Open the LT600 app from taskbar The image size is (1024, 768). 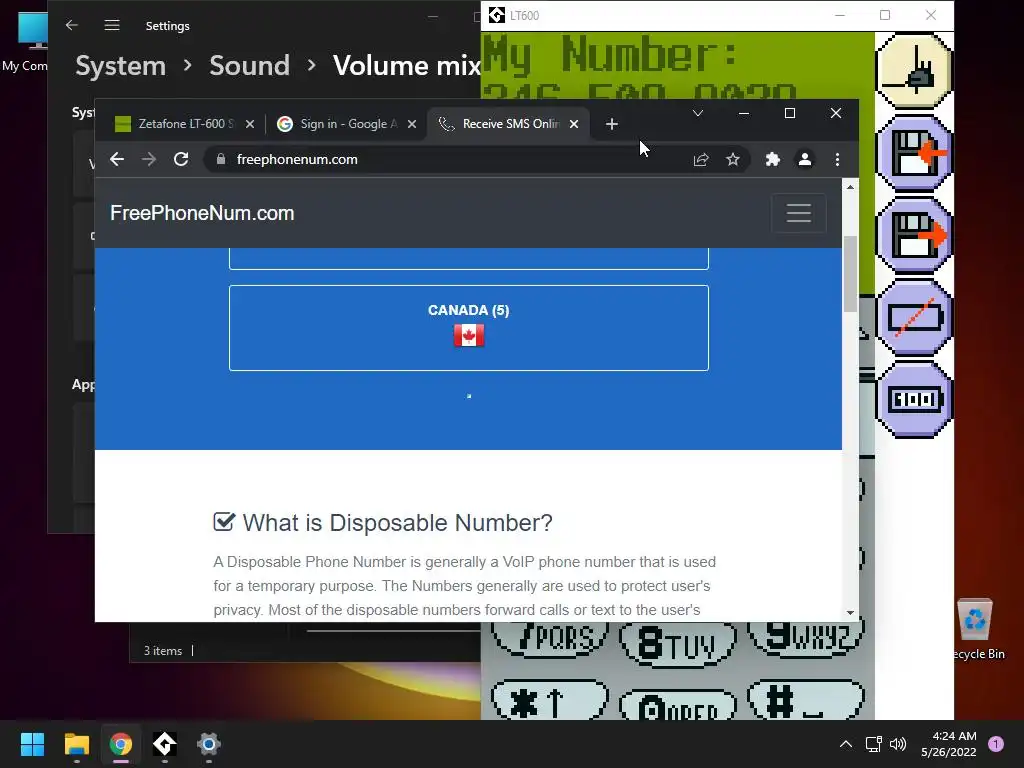coord(165,744)
